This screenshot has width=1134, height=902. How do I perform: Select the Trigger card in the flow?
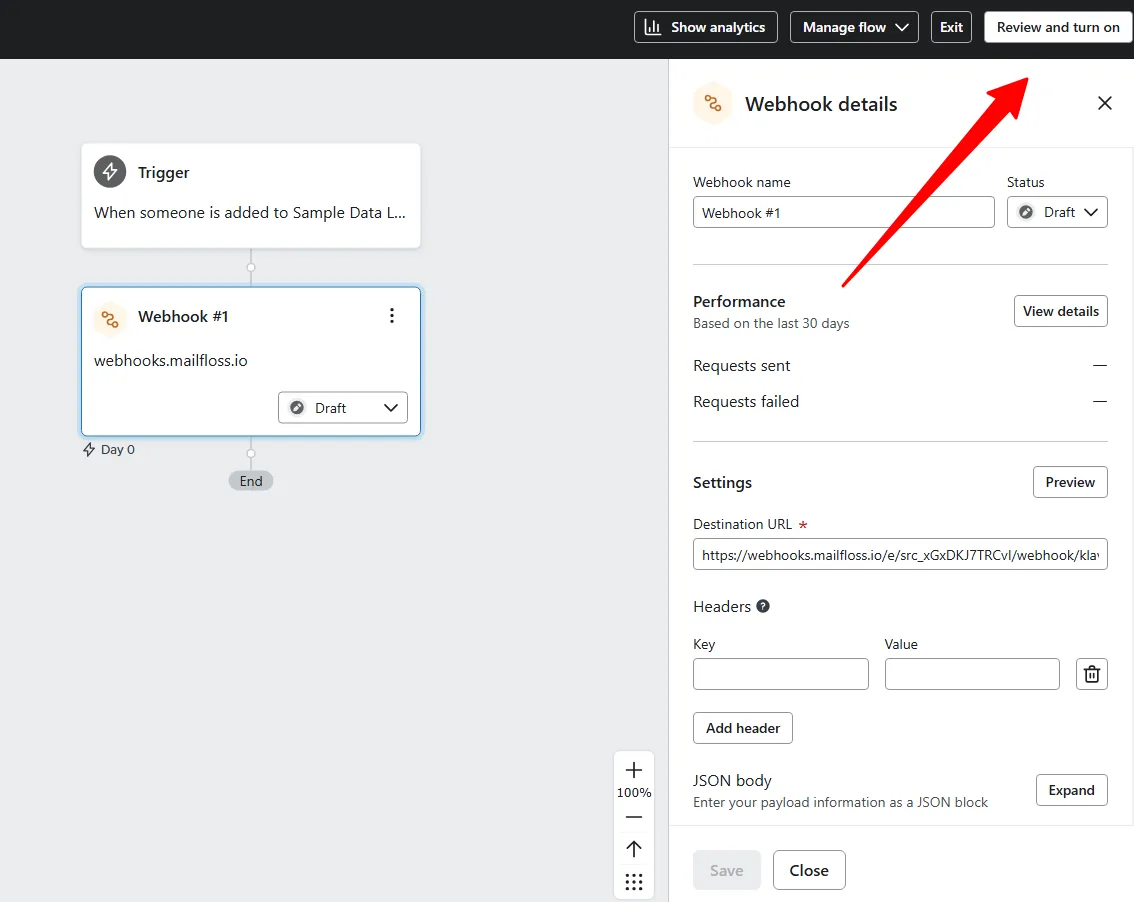251,196
